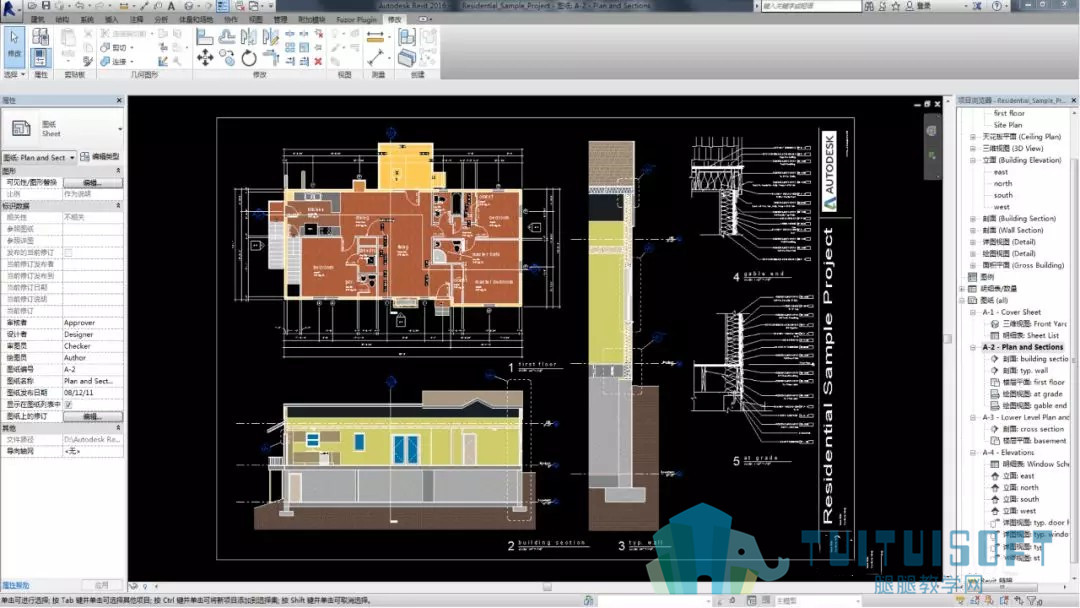Click the Trim/Extend to Corner tool

[271, 59]
